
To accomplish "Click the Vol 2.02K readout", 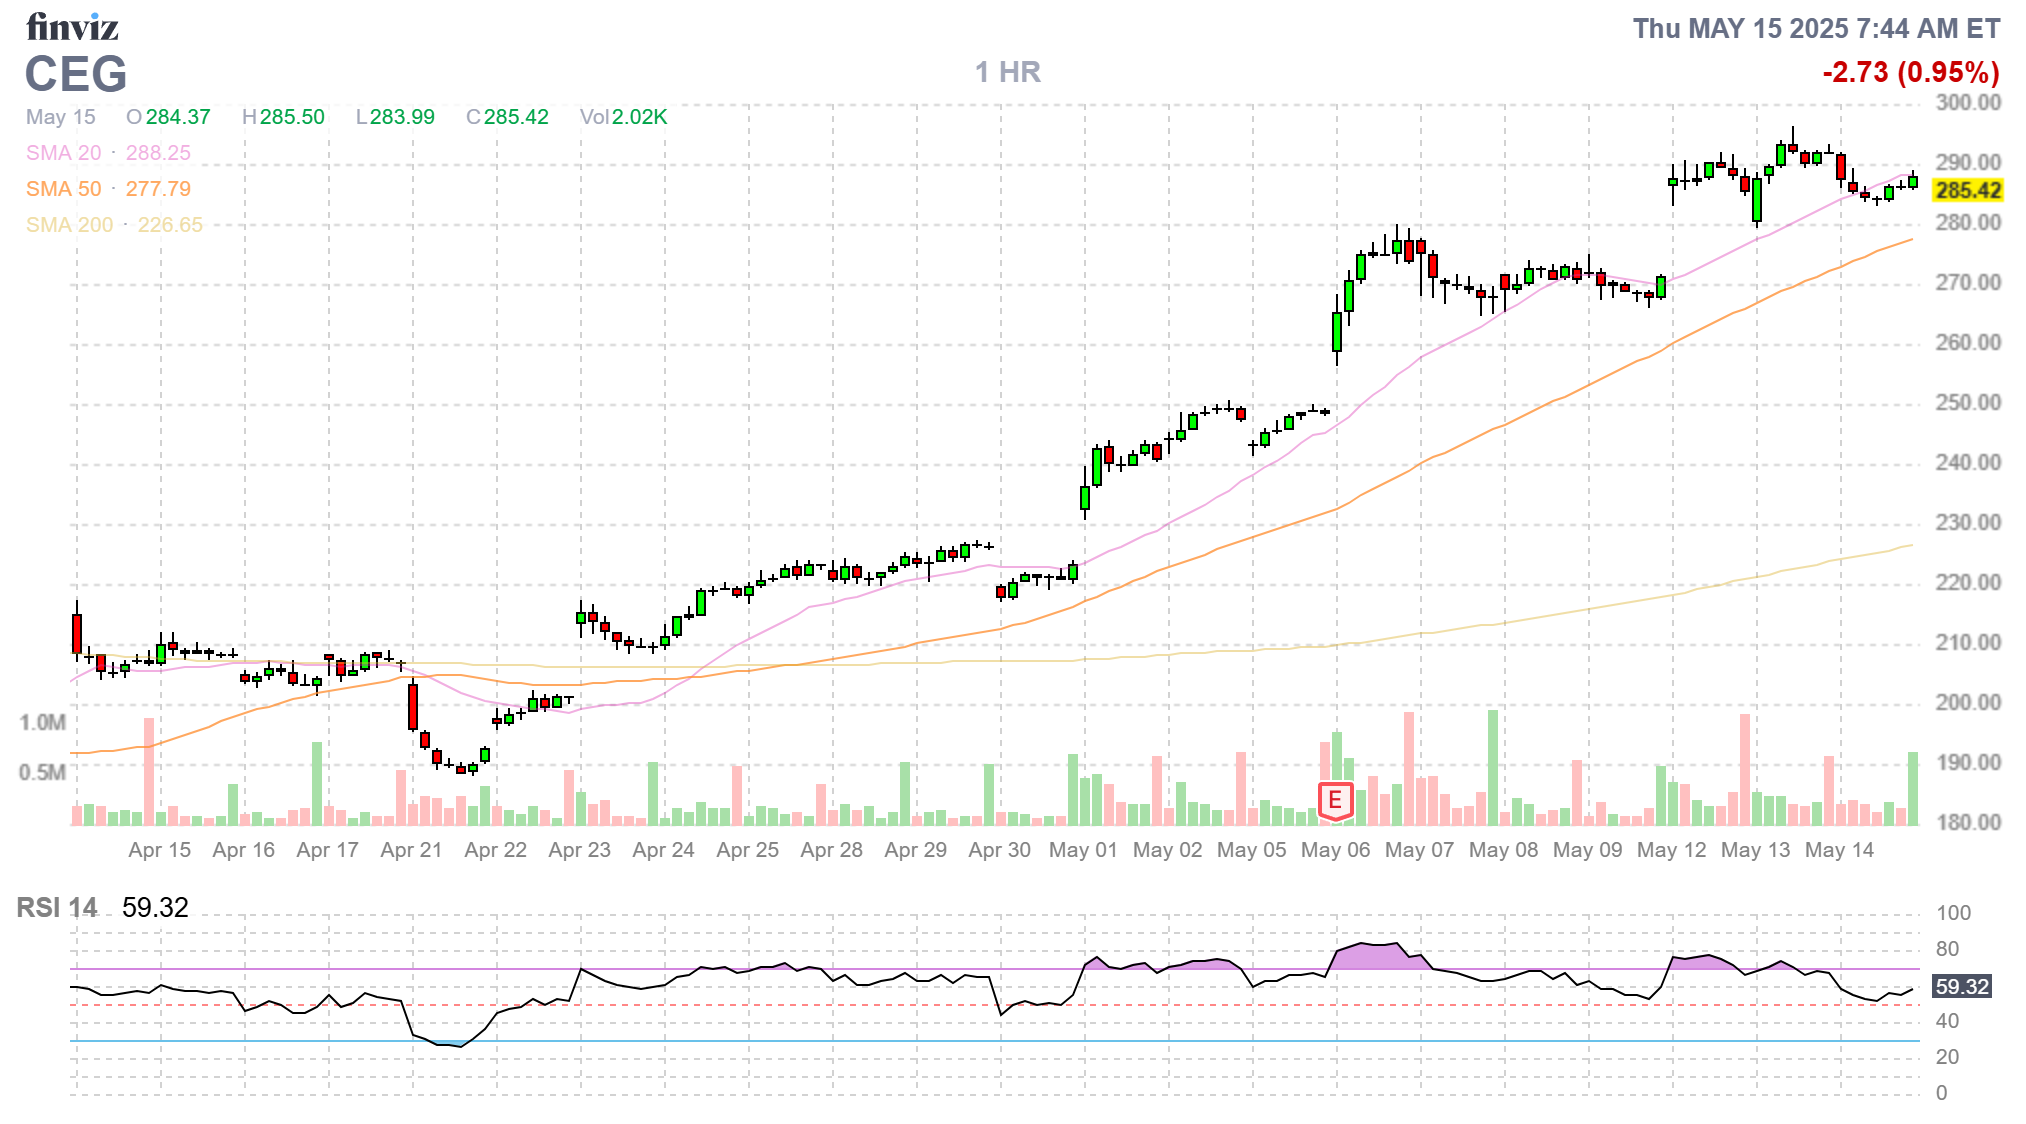I will click(x=623, y=117).
